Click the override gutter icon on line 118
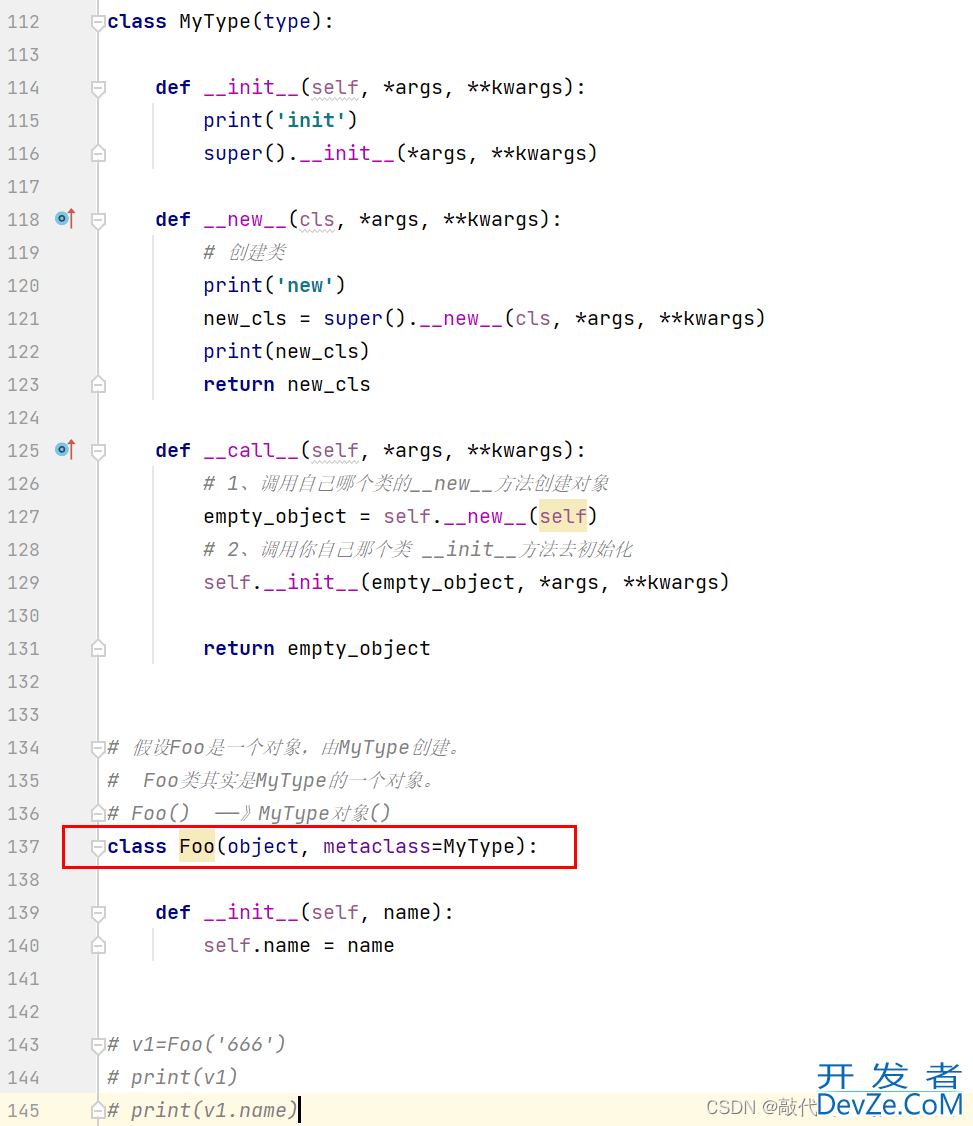The width and height of the screenshot is (973, 1126). (x=65, y=218)
